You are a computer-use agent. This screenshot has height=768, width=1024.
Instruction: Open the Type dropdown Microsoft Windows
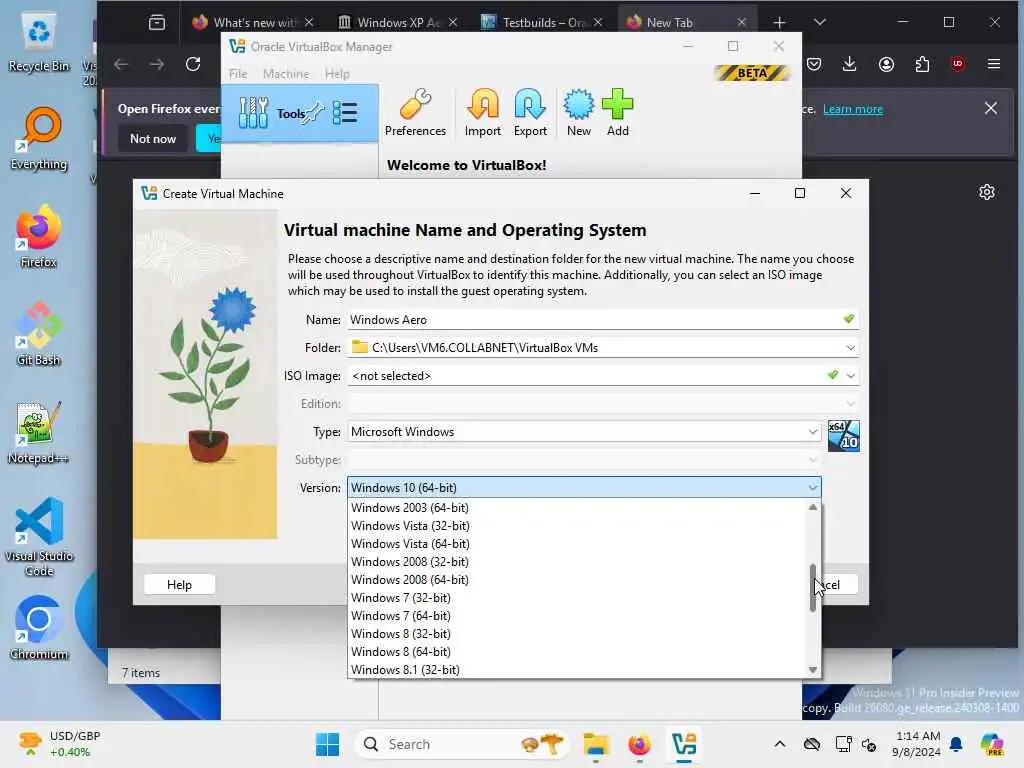click(584, 432)
